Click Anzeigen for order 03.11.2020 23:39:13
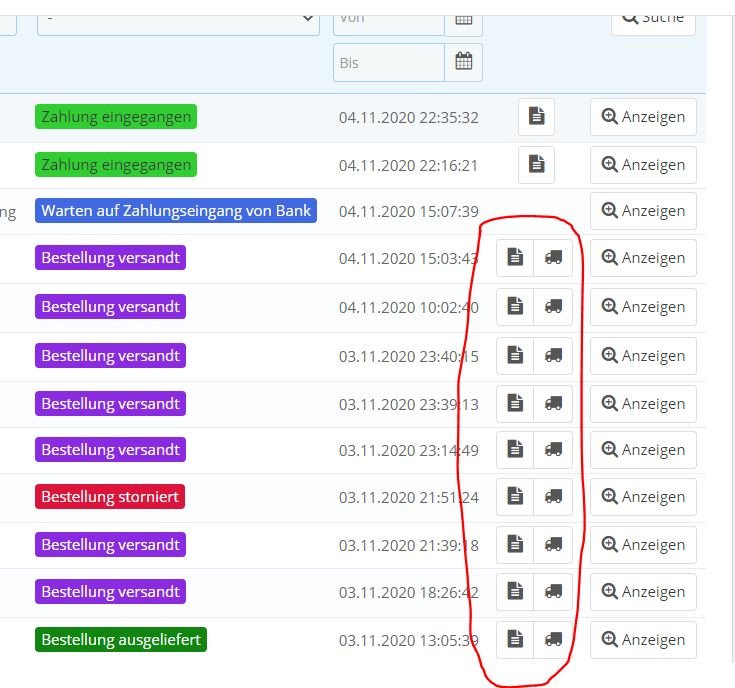Screen dimensions: 735x688 (643, 404)
